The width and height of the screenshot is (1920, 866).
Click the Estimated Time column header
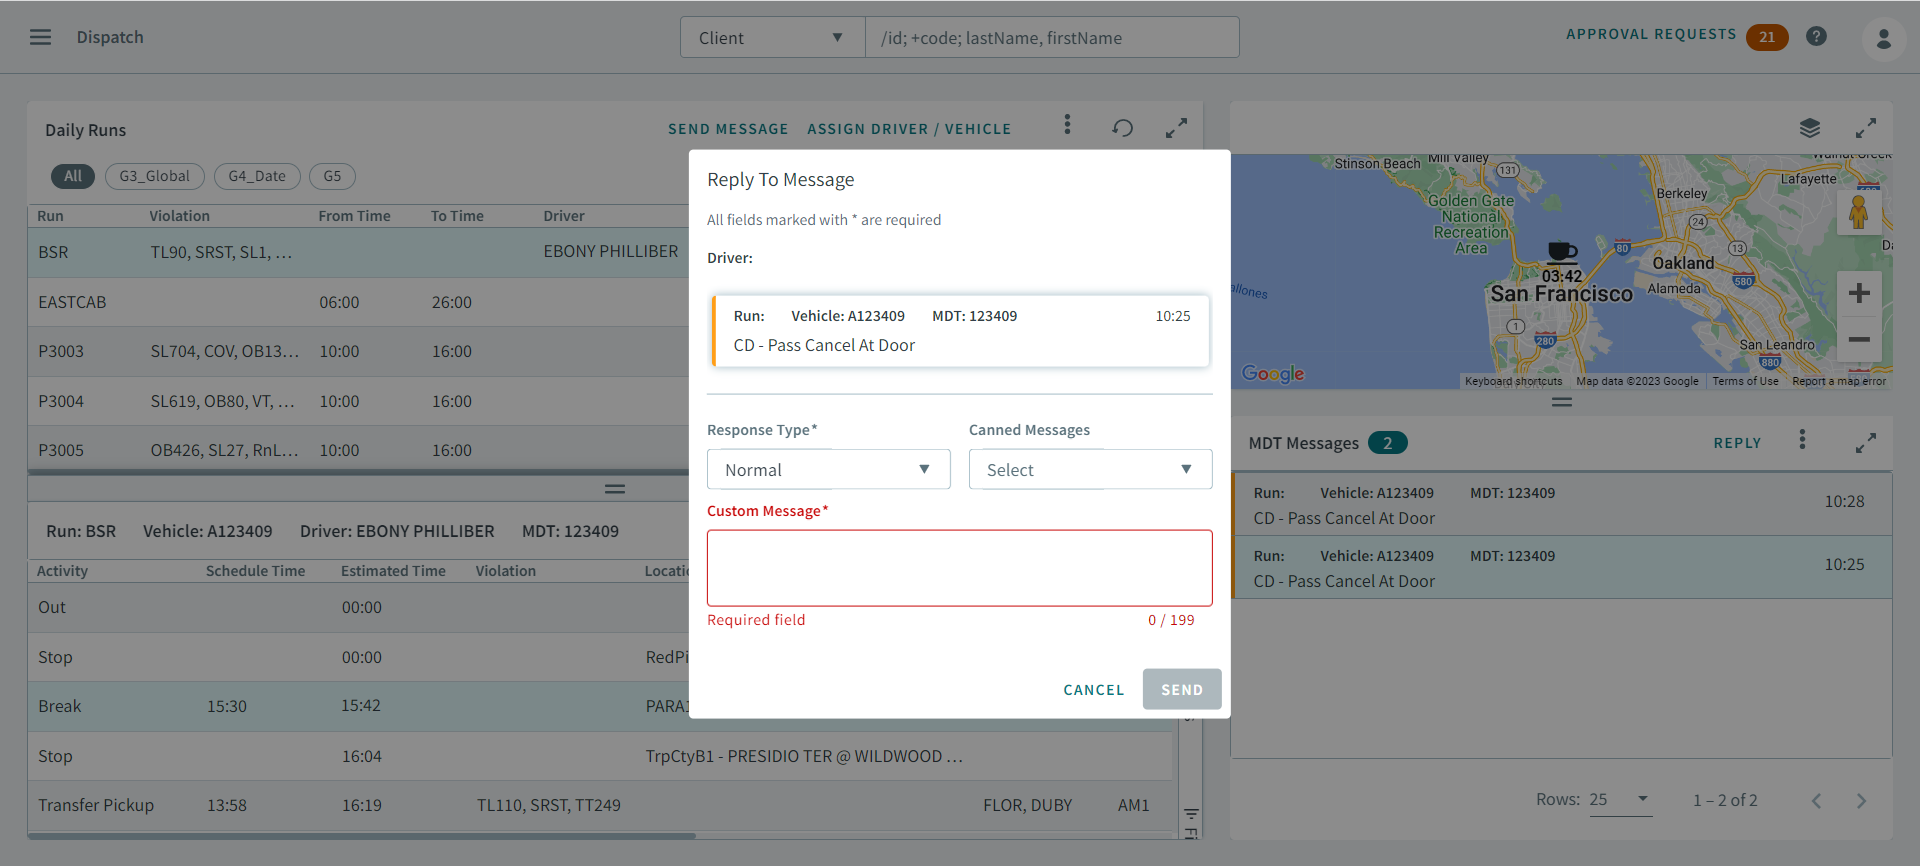[393, 571]
